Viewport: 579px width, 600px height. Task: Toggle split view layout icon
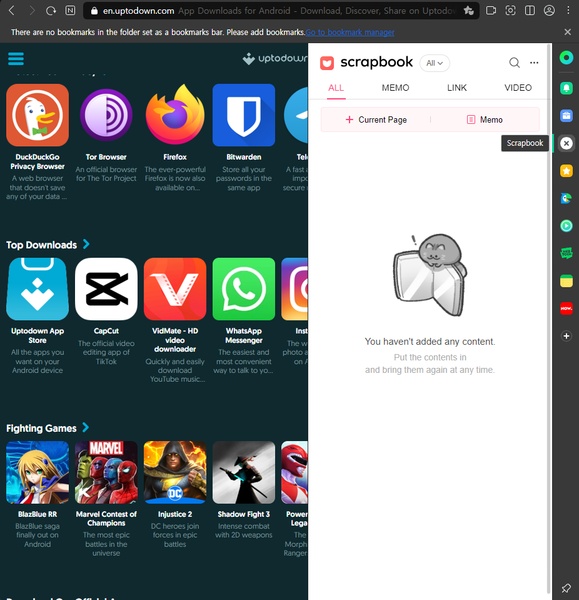(530, 11)
